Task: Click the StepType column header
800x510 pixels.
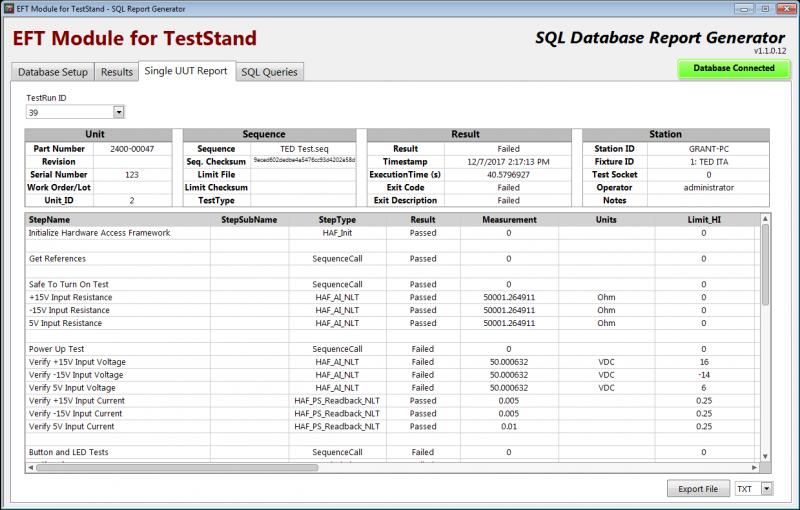Action: coord(337,220)
